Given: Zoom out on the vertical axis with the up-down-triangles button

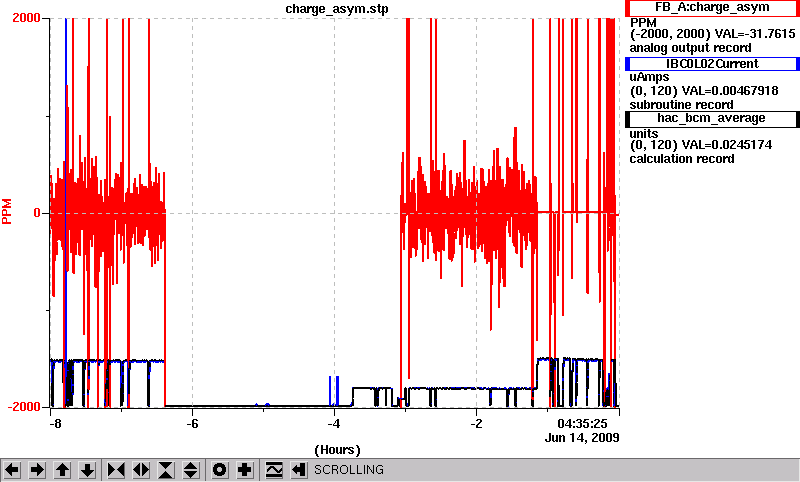Looking at the screenshot, I should tap(191, 470).
